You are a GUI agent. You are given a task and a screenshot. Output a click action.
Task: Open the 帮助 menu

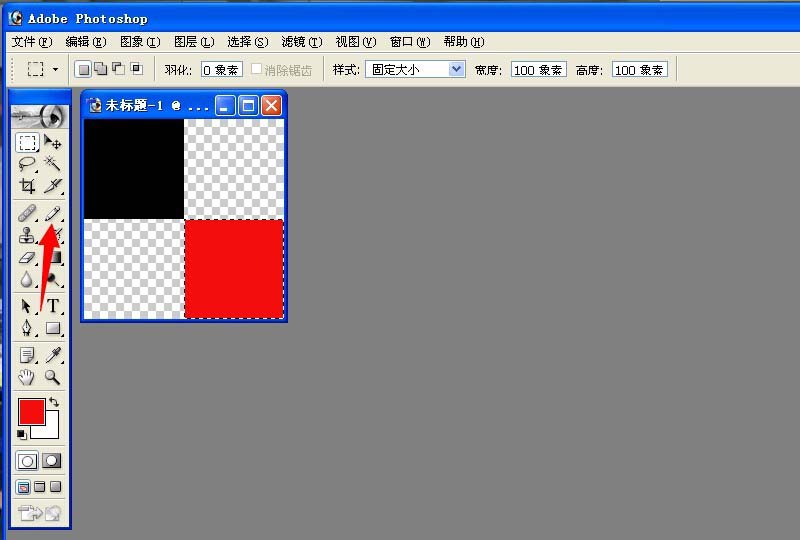464,42
